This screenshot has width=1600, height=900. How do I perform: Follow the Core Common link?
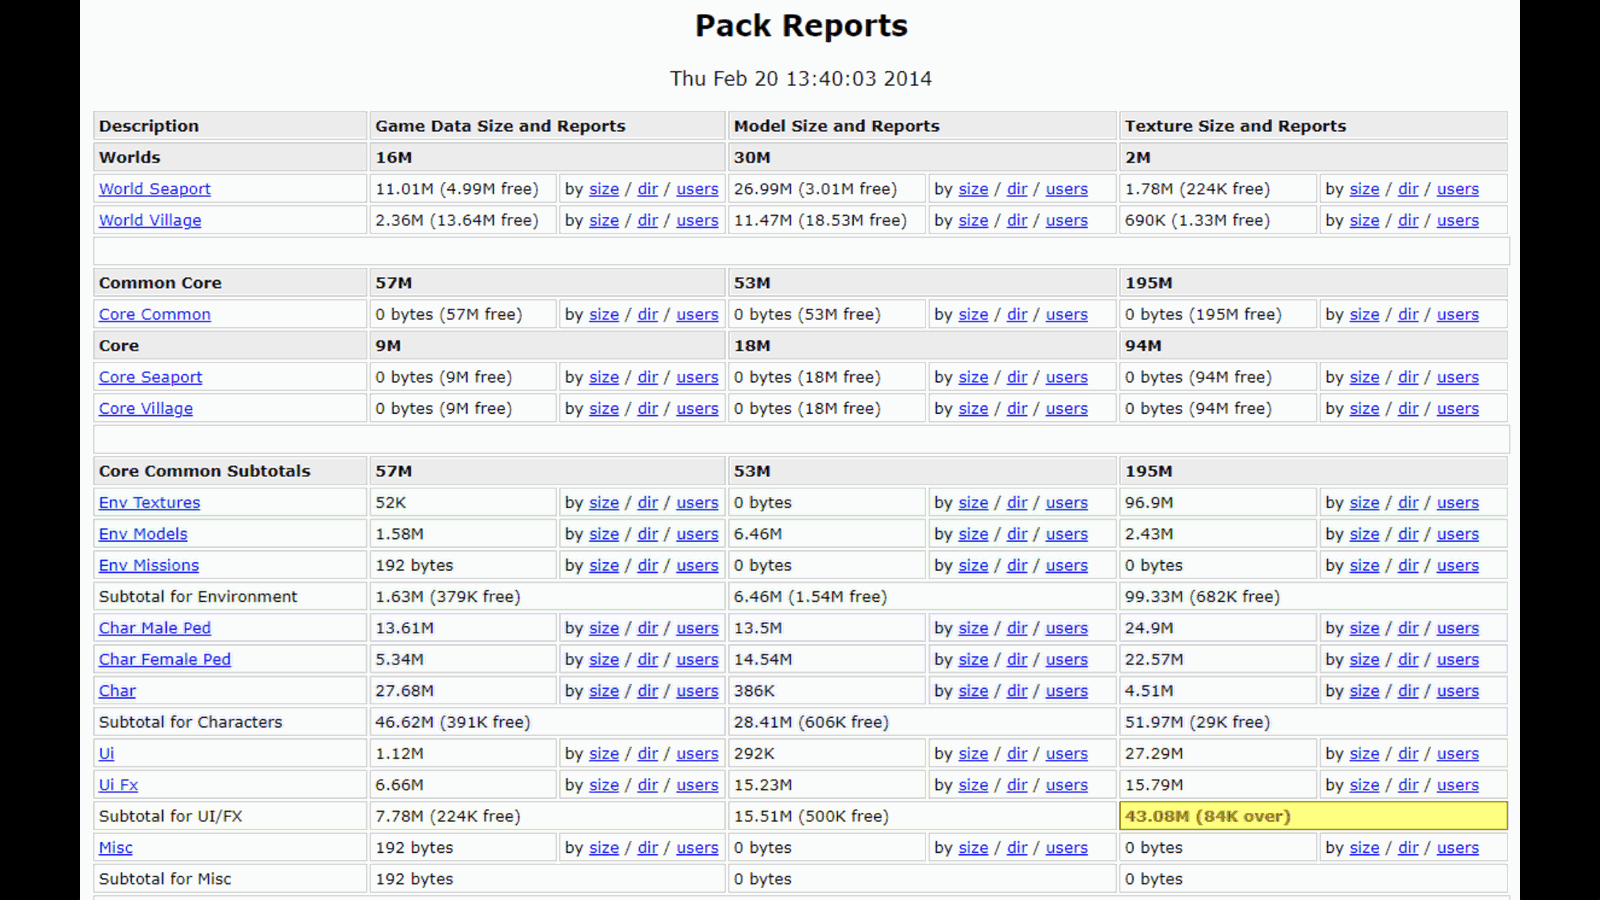[155, 314]
